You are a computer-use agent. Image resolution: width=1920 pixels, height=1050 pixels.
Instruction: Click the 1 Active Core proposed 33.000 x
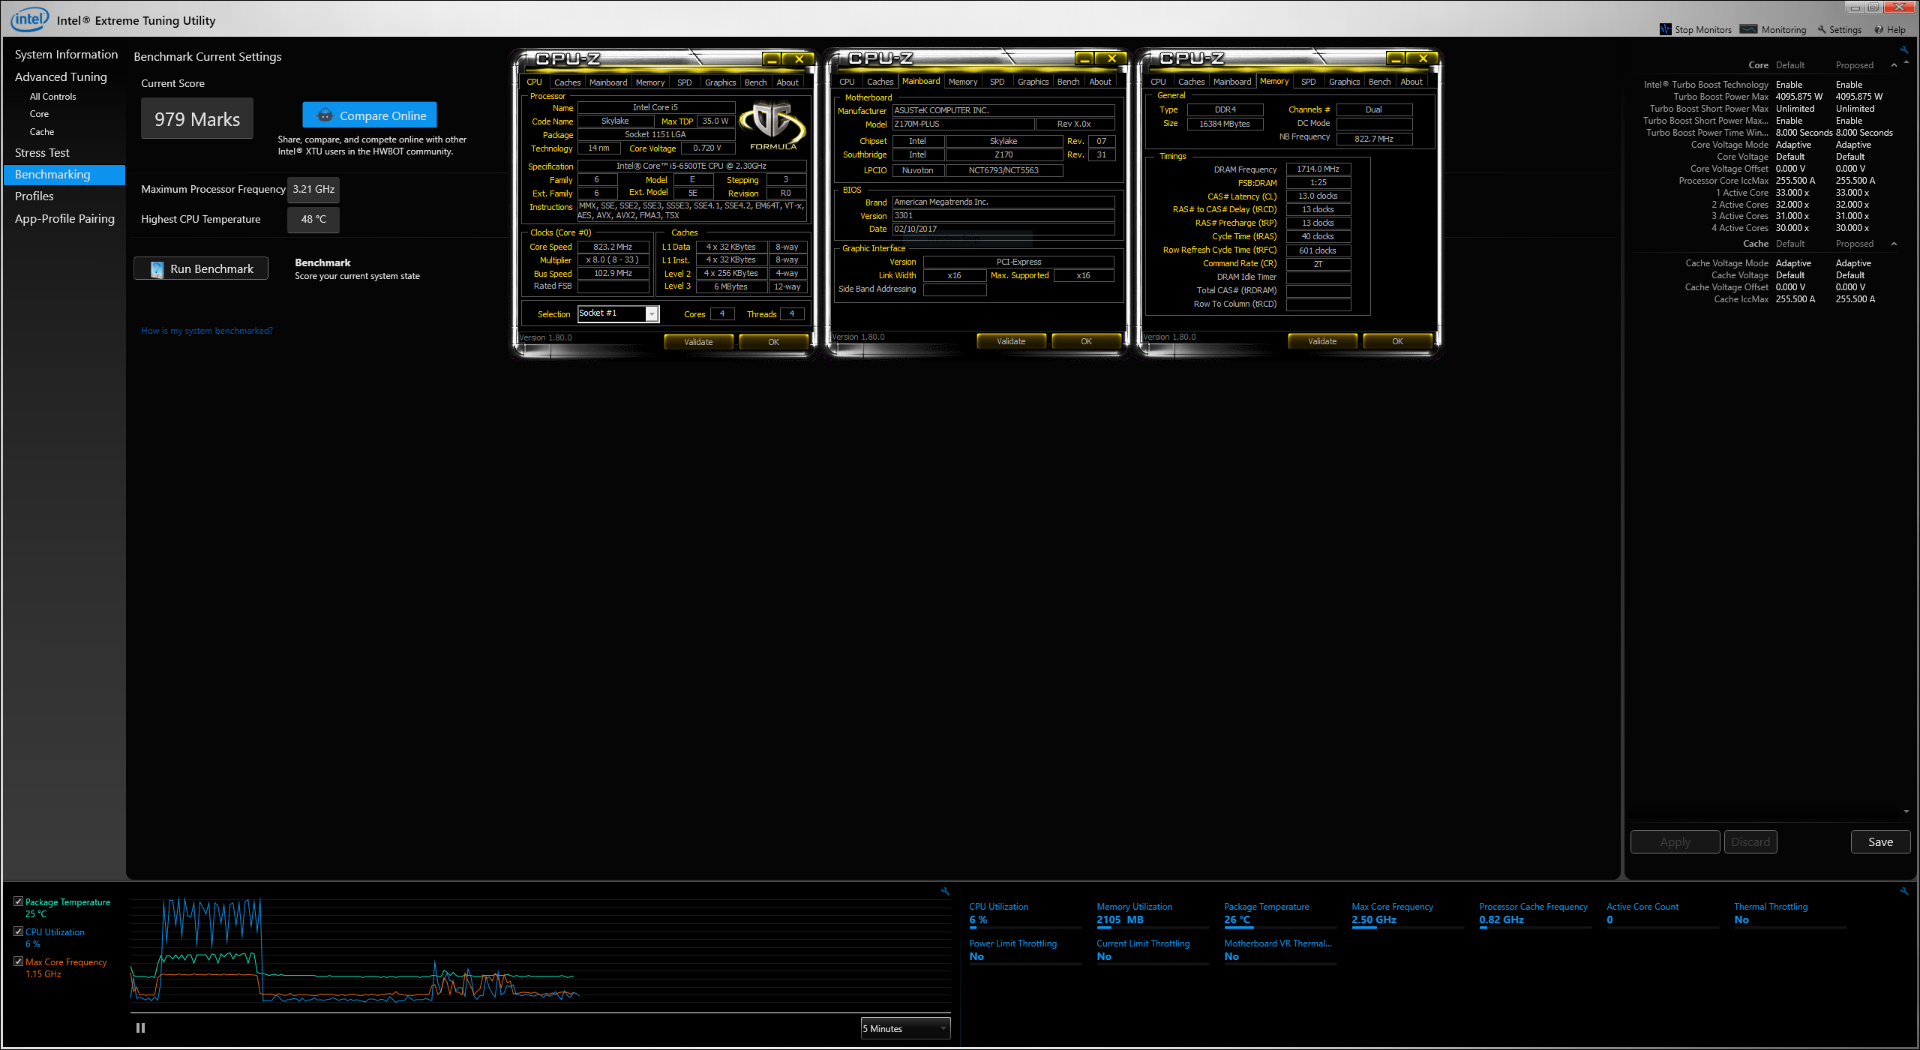point(1852,193)
